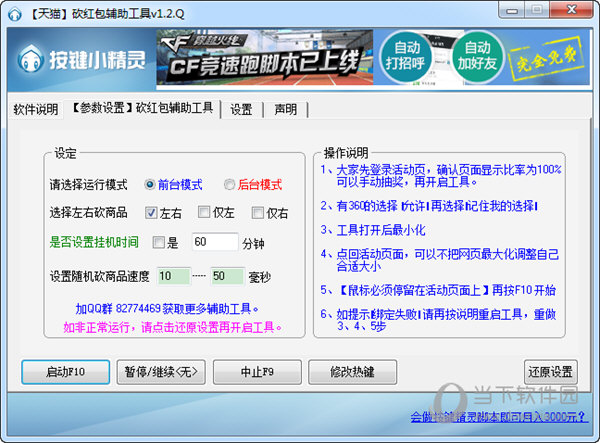Click the minimum speed field showing 10
Image resolution: width=600 pixels, height=443 pixels.
point(173,276)
